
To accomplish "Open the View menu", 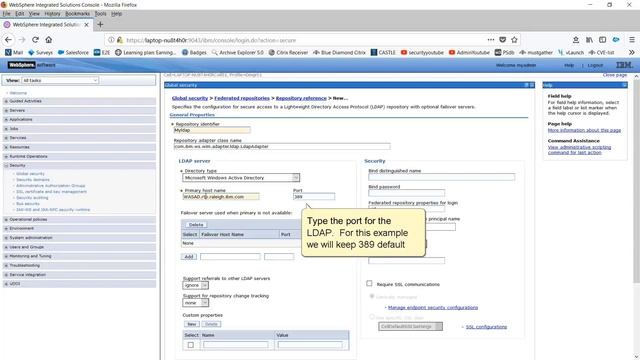I will point(34,13).
